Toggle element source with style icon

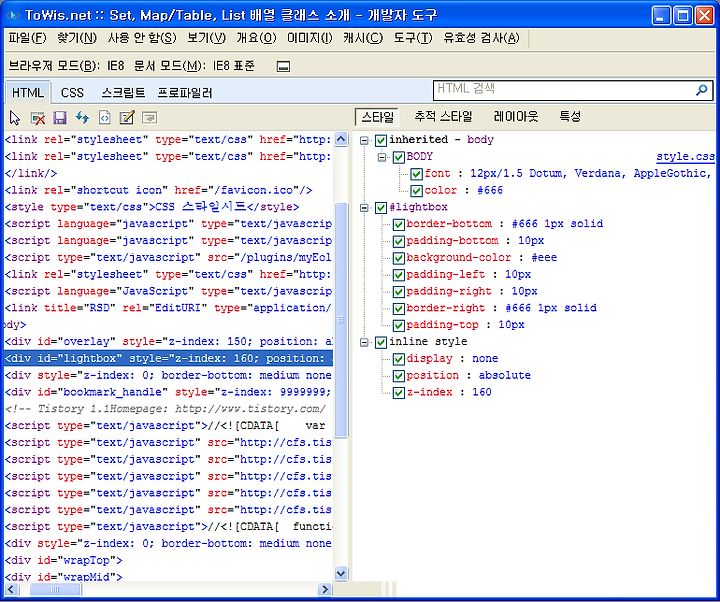pos(105,118)
